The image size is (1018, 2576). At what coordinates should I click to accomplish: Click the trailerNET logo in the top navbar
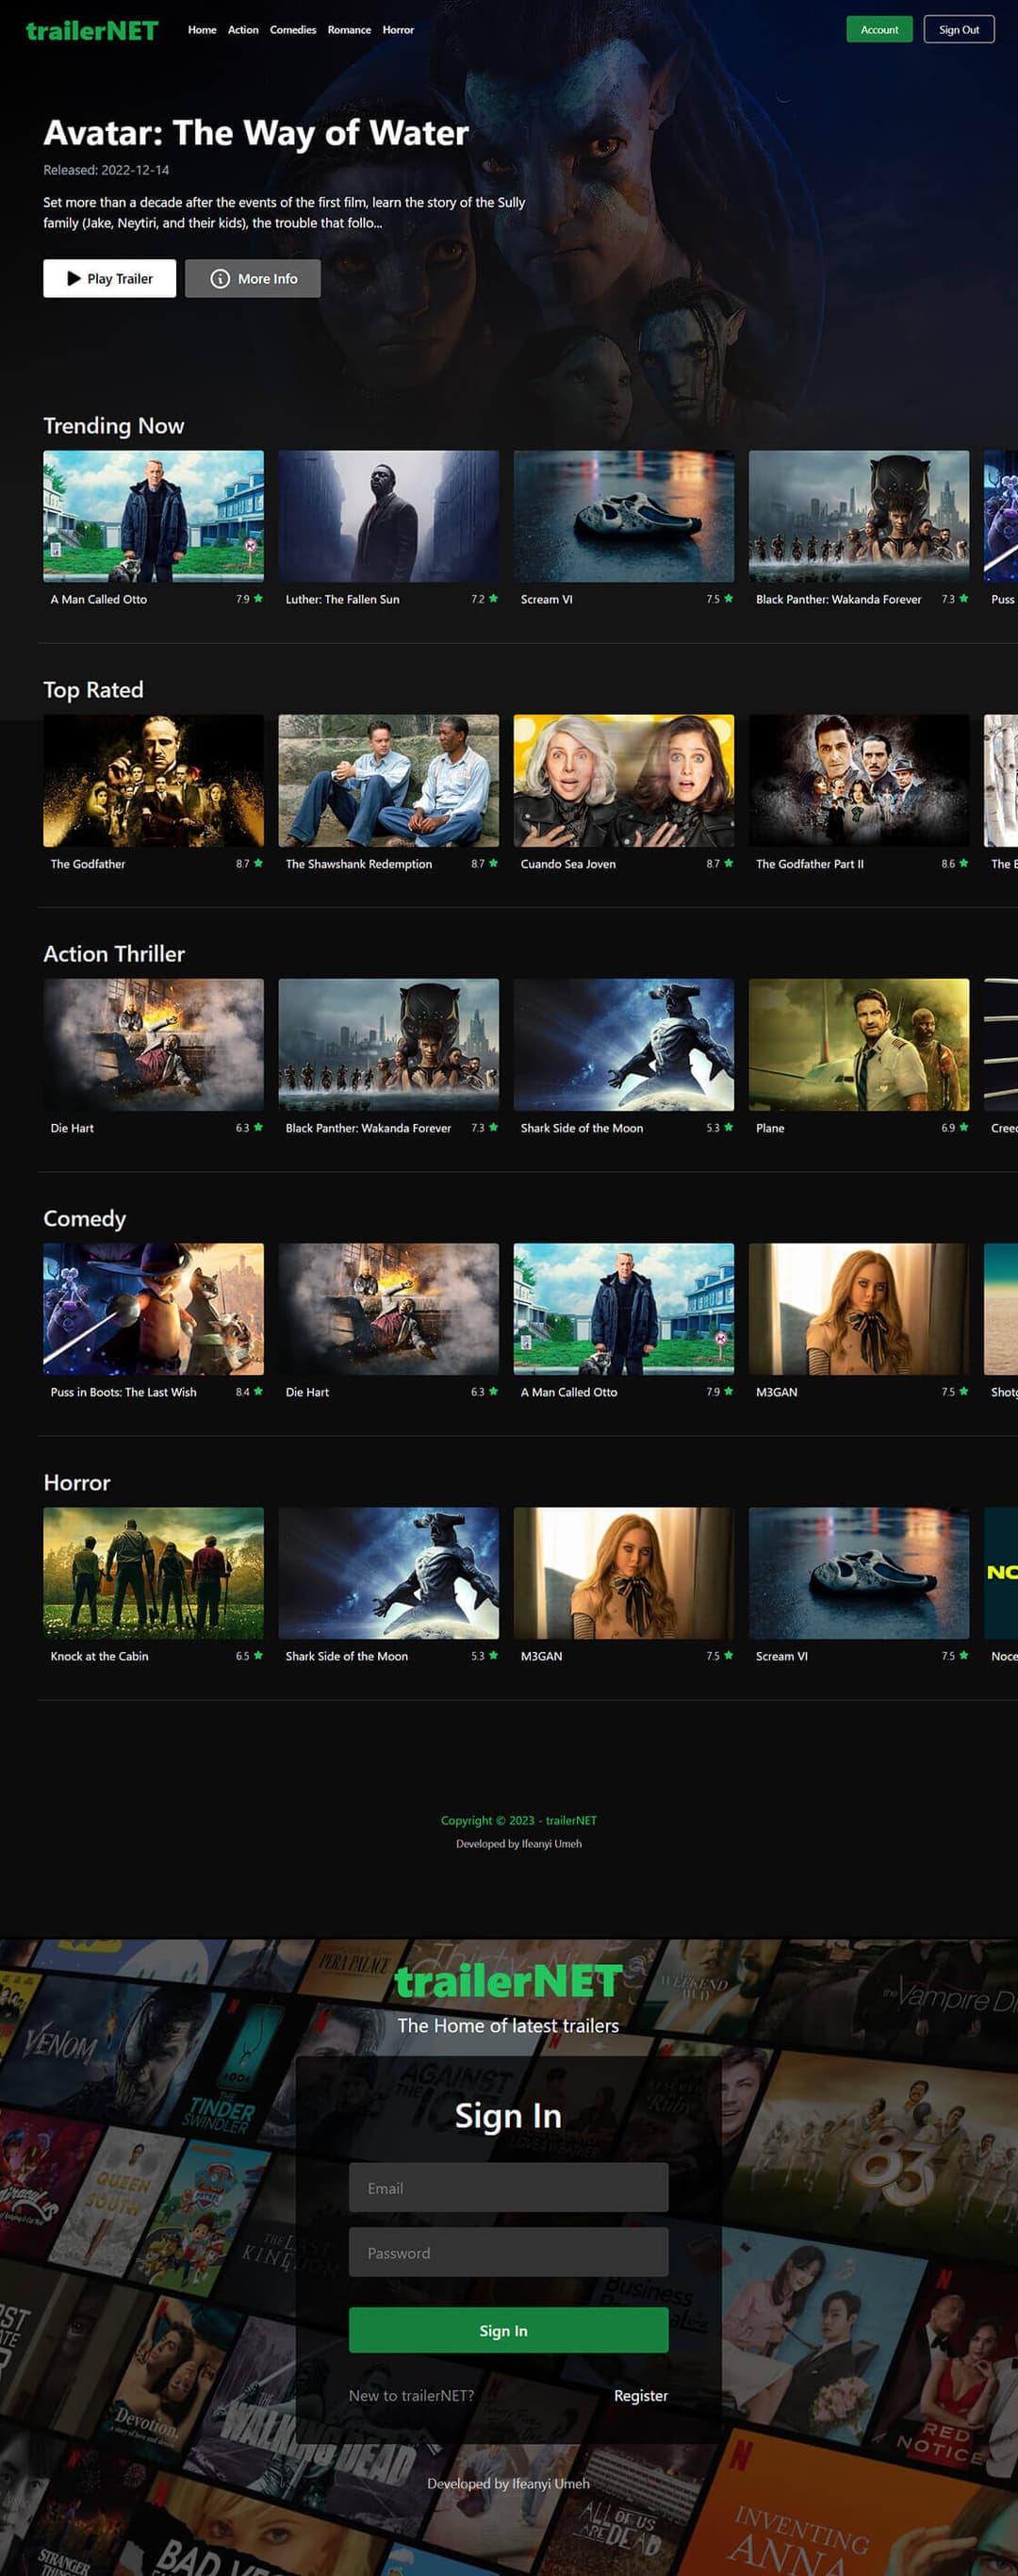(92, 30)
